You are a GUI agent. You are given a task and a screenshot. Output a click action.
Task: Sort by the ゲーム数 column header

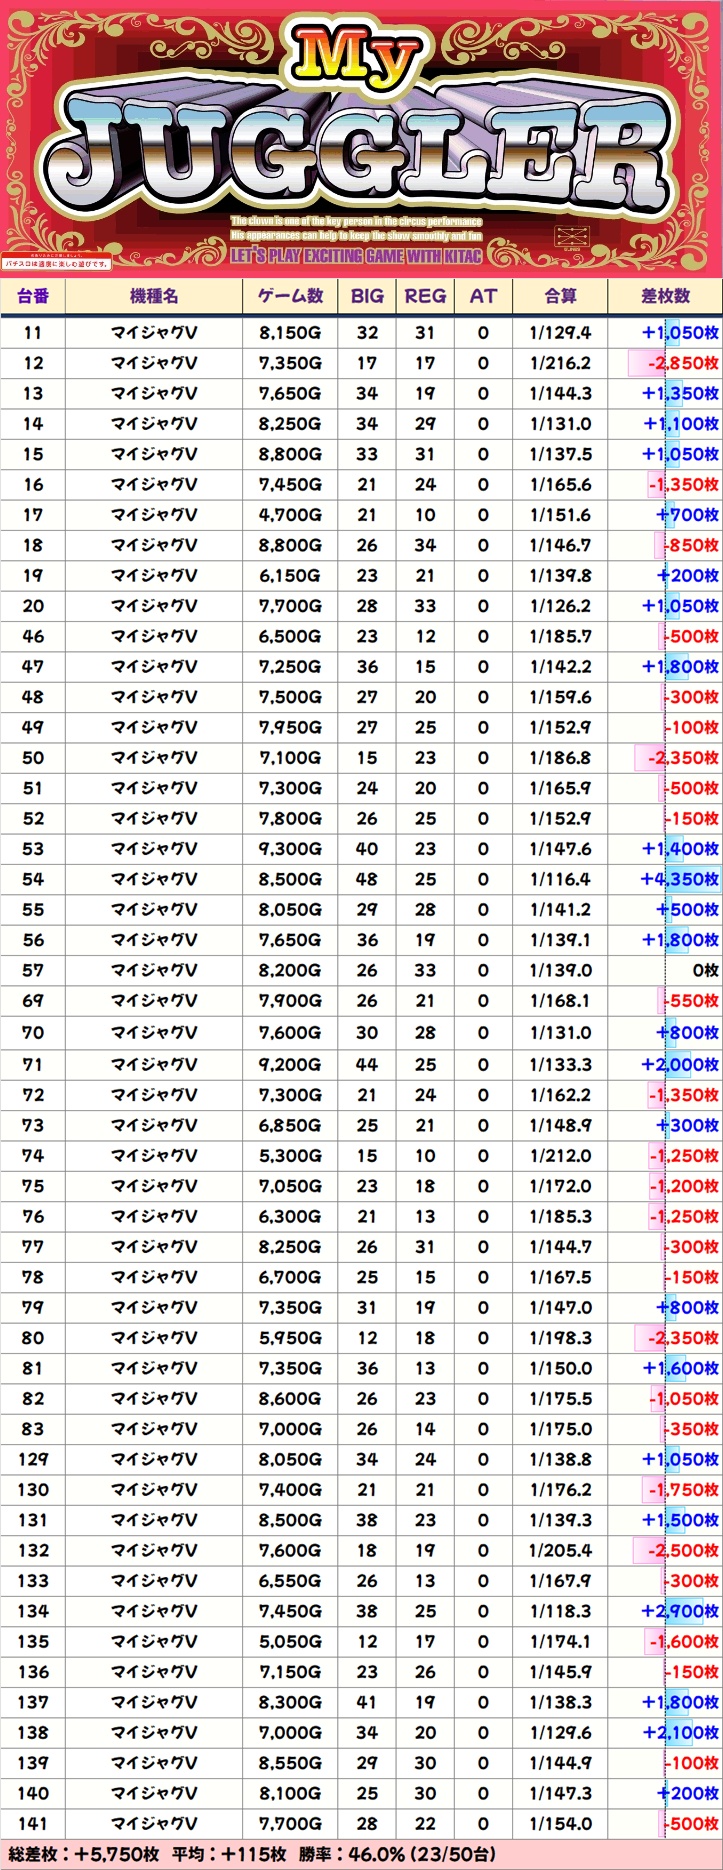tap(290, 296)
